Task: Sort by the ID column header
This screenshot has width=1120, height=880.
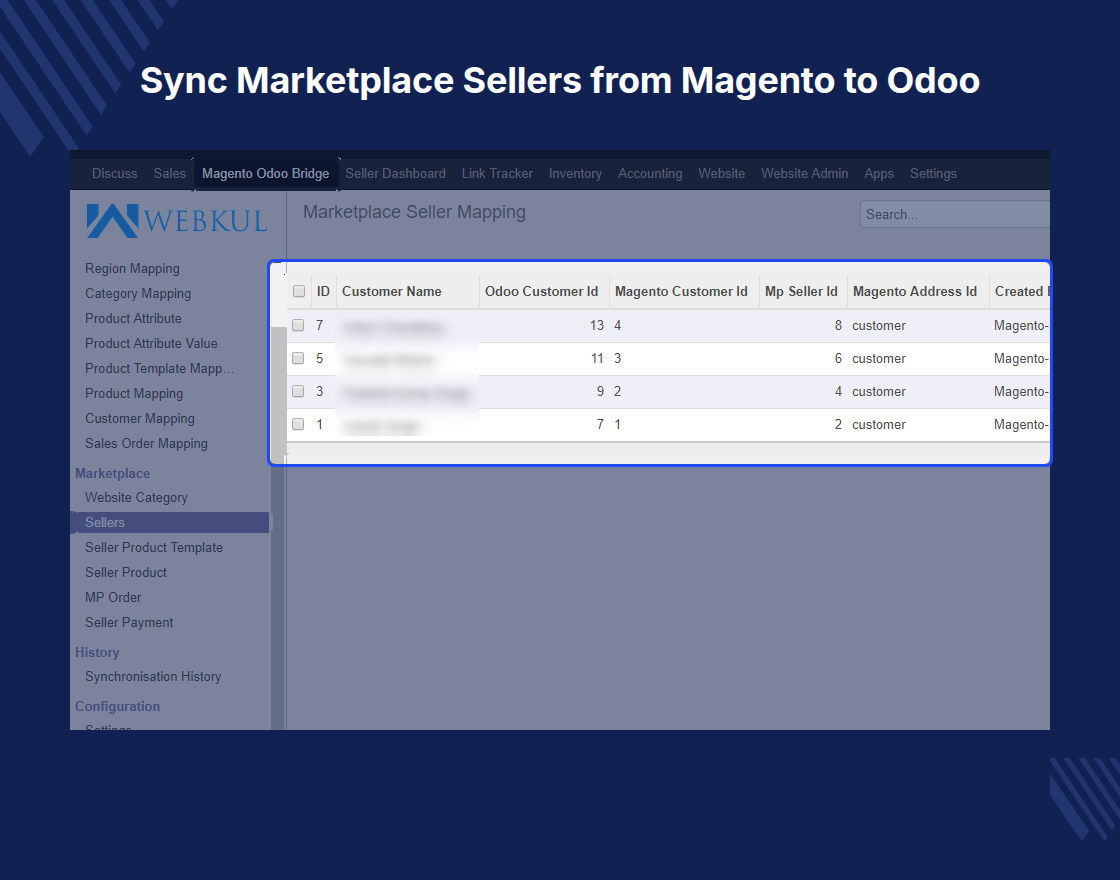Action: (x=323, y=291)
